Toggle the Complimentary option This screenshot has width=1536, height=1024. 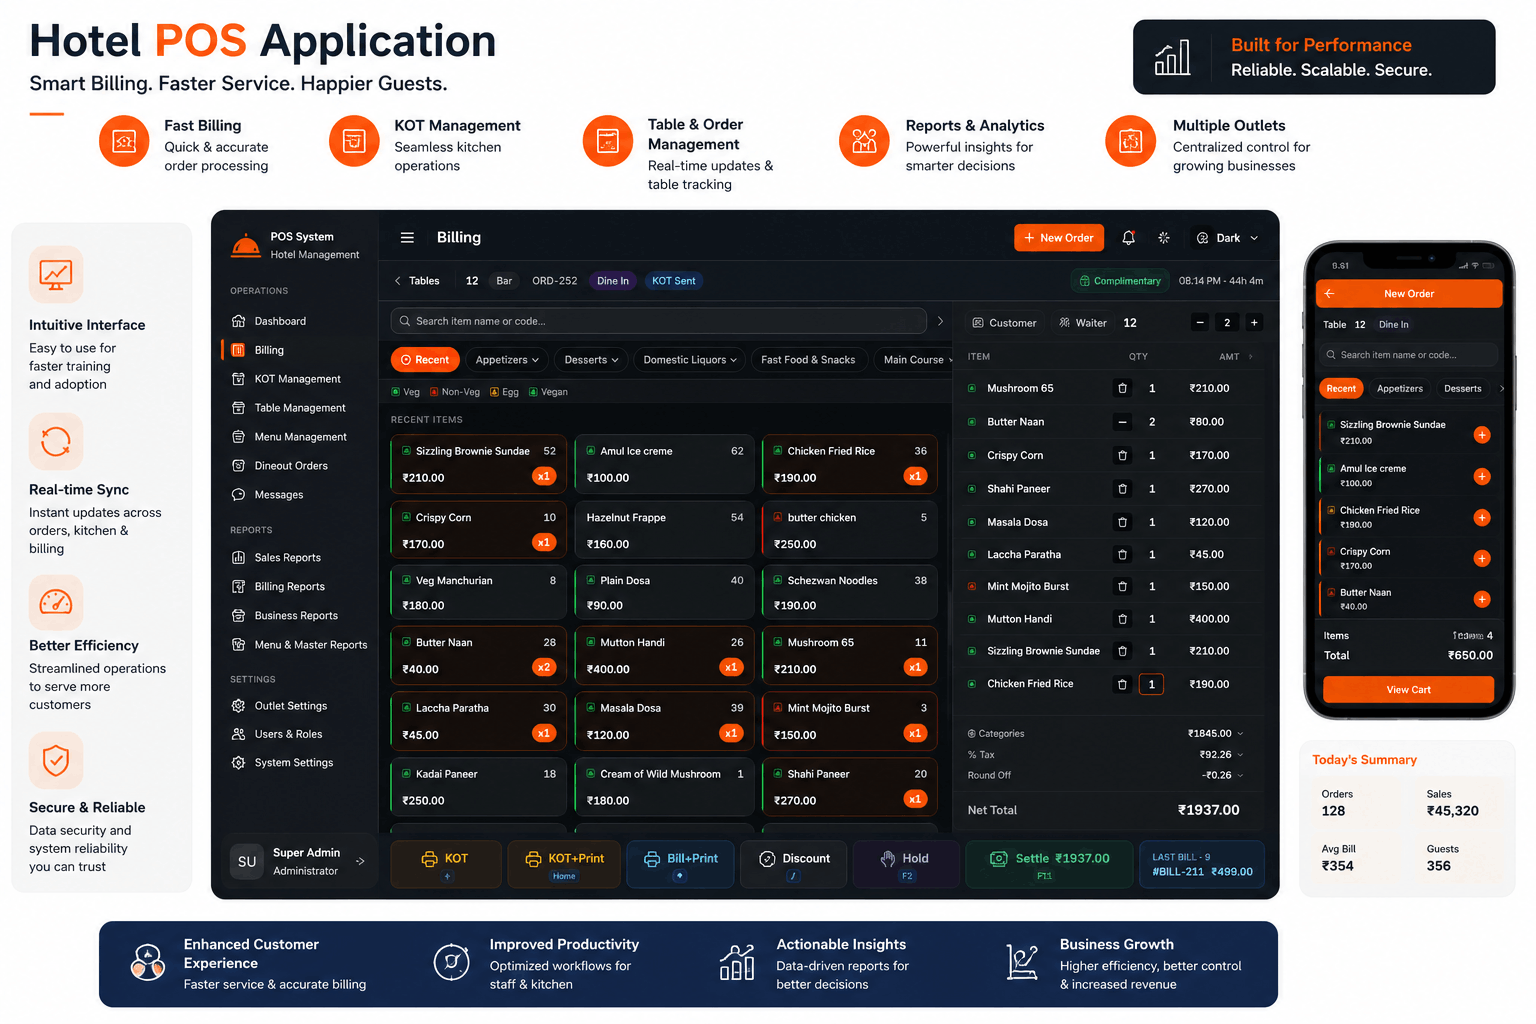click(x=1120, y=281)
